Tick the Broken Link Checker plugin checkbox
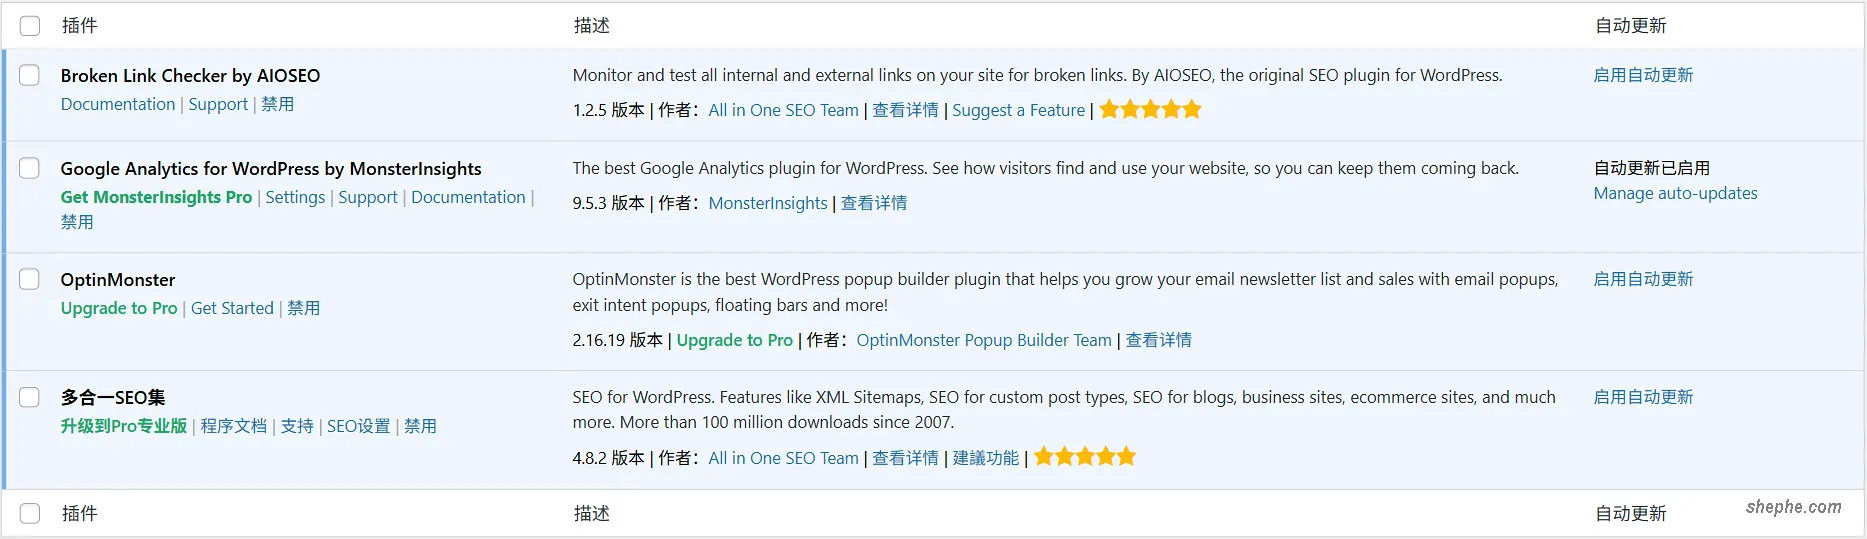 click(30, 75)
